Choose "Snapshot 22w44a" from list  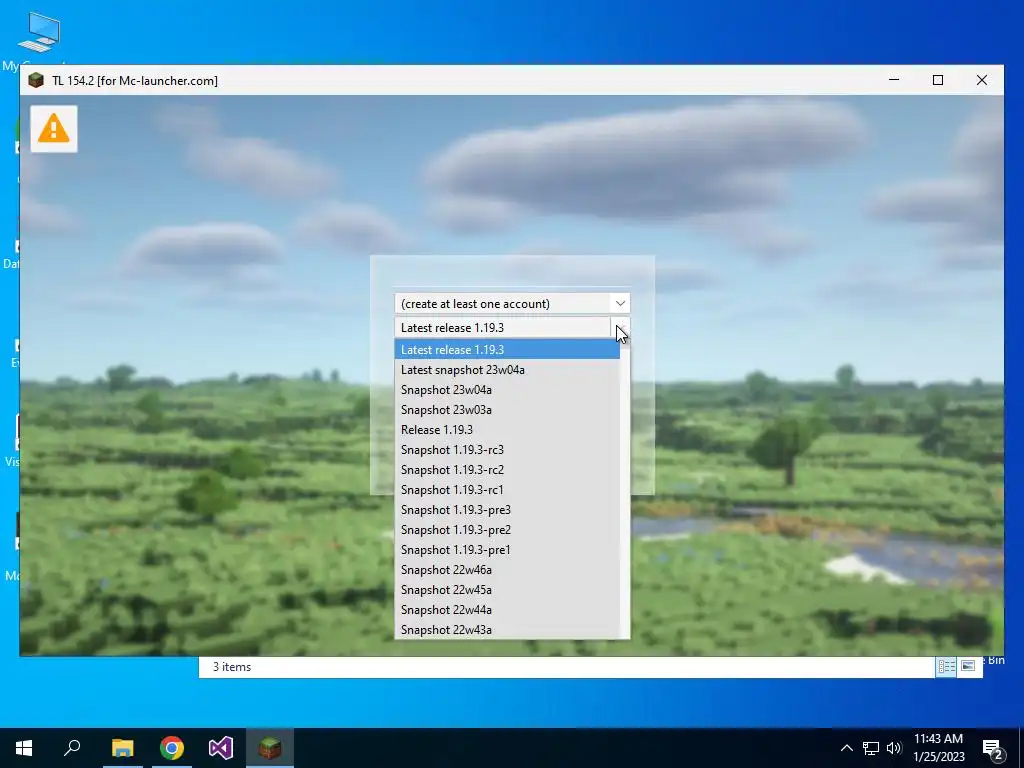[x=507, y=610]
